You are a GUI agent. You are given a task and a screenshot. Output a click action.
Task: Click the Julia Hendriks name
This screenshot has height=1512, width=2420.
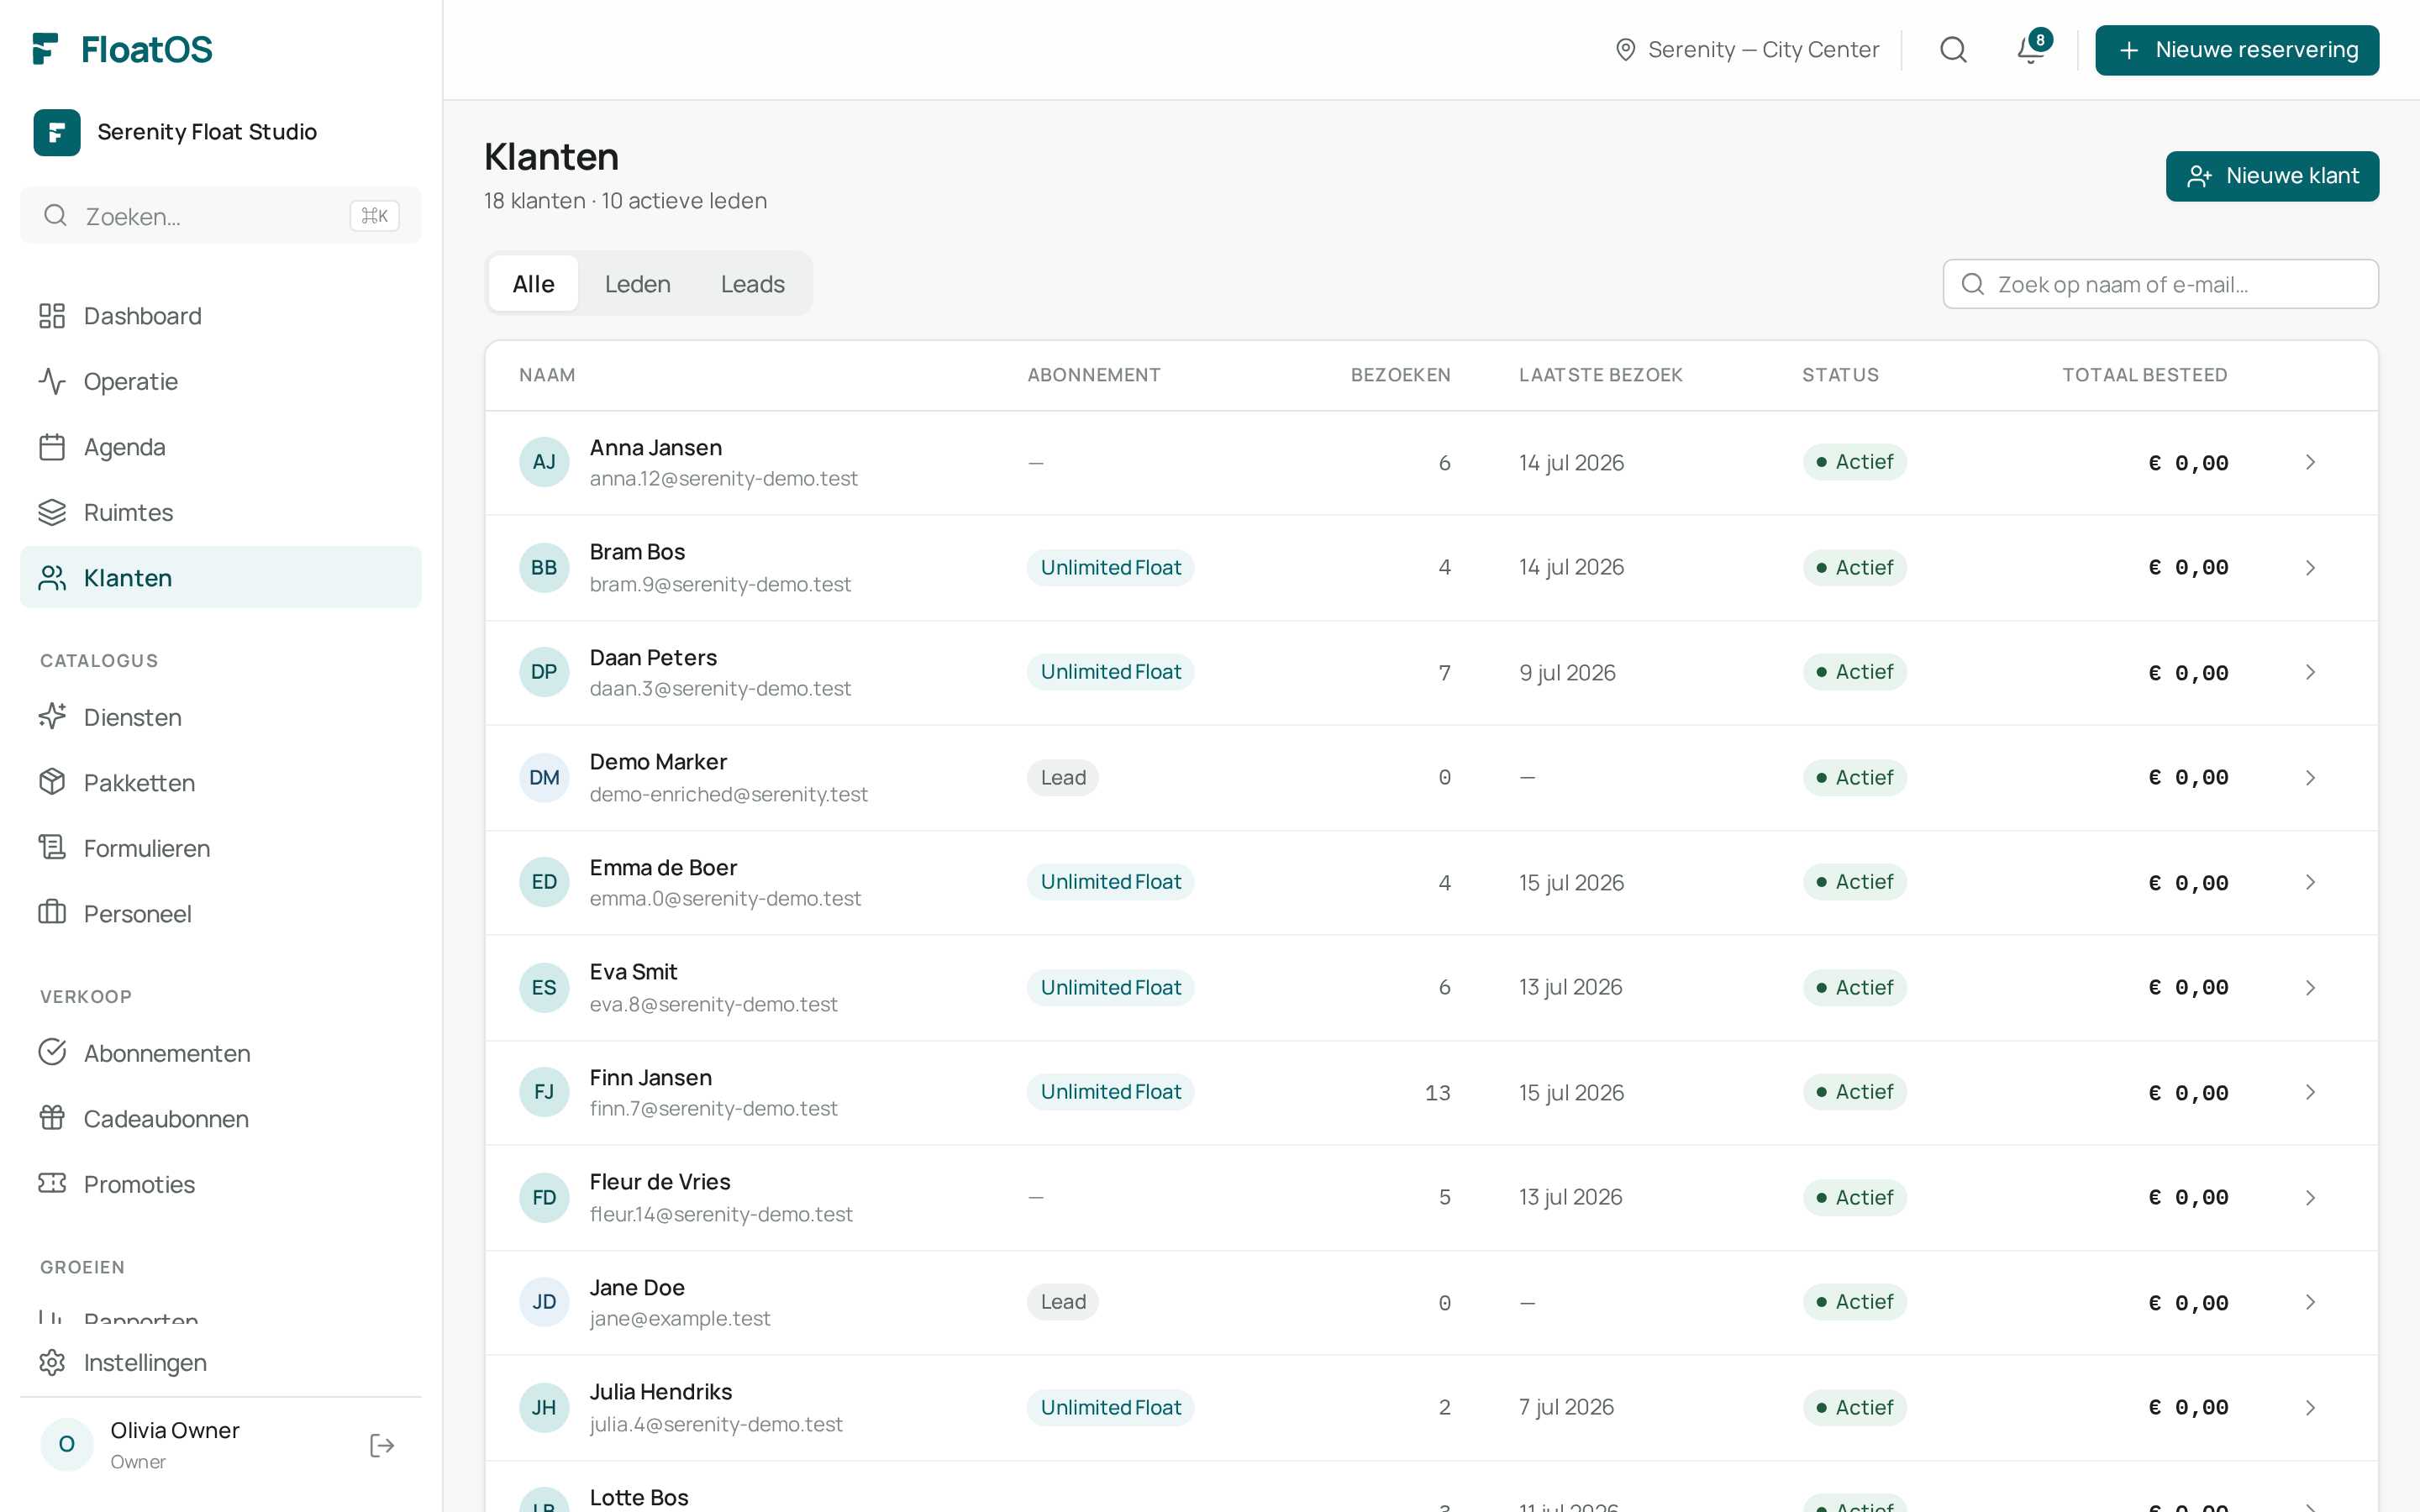(660, 1391)
